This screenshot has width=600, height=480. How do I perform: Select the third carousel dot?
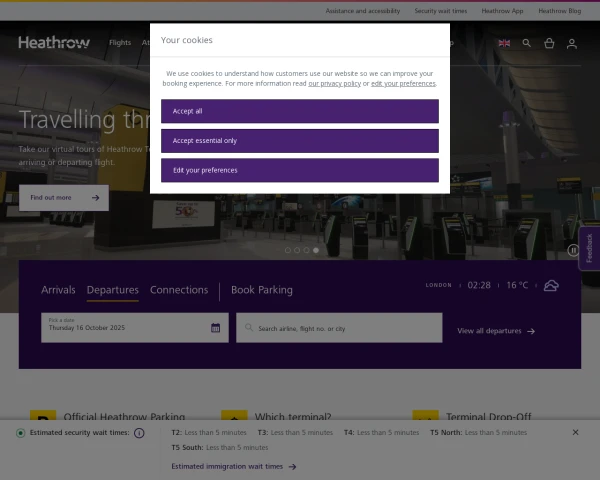pos(307,250)
